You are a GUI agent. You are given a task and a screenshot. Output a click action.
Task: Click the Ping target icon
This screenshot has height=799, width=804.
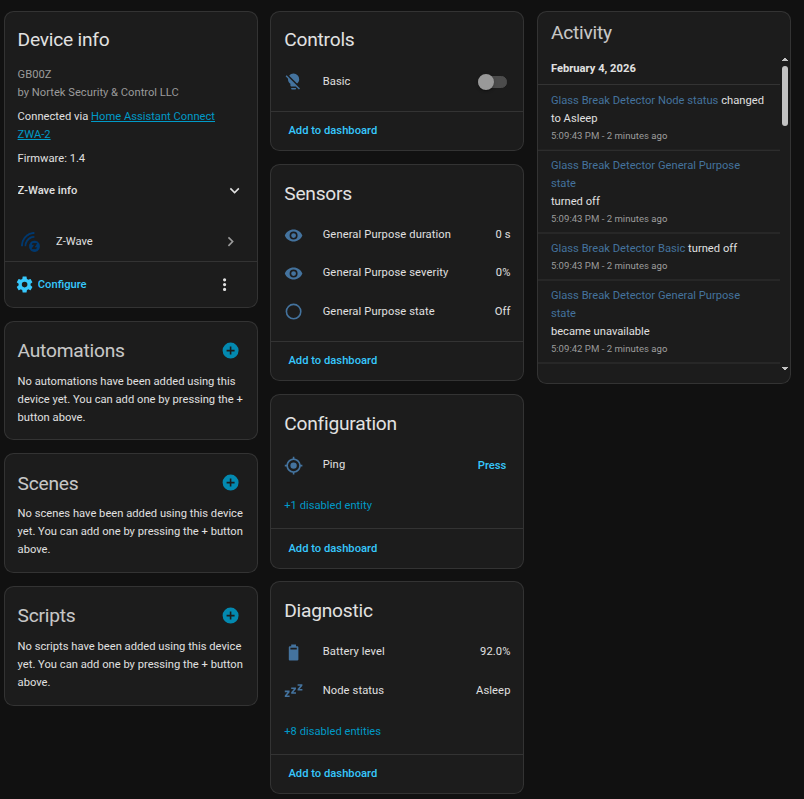(x=293, y=465)
